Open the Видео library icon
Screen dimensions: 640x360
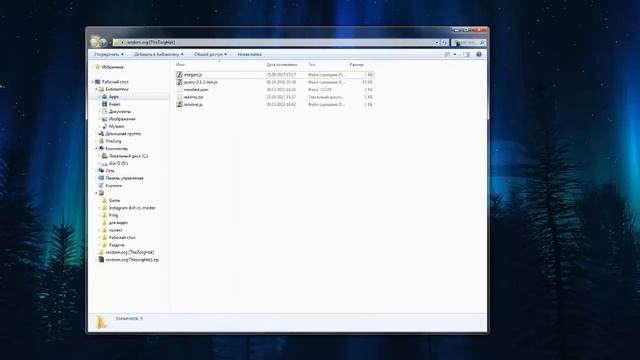click(104, 104)
